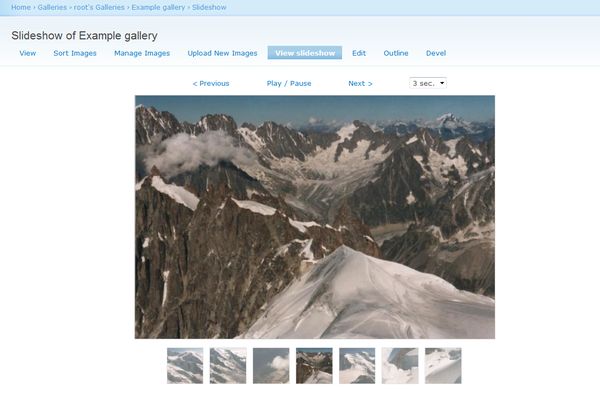
Task: Advance with the Next > link
Action: click(360, 83)
